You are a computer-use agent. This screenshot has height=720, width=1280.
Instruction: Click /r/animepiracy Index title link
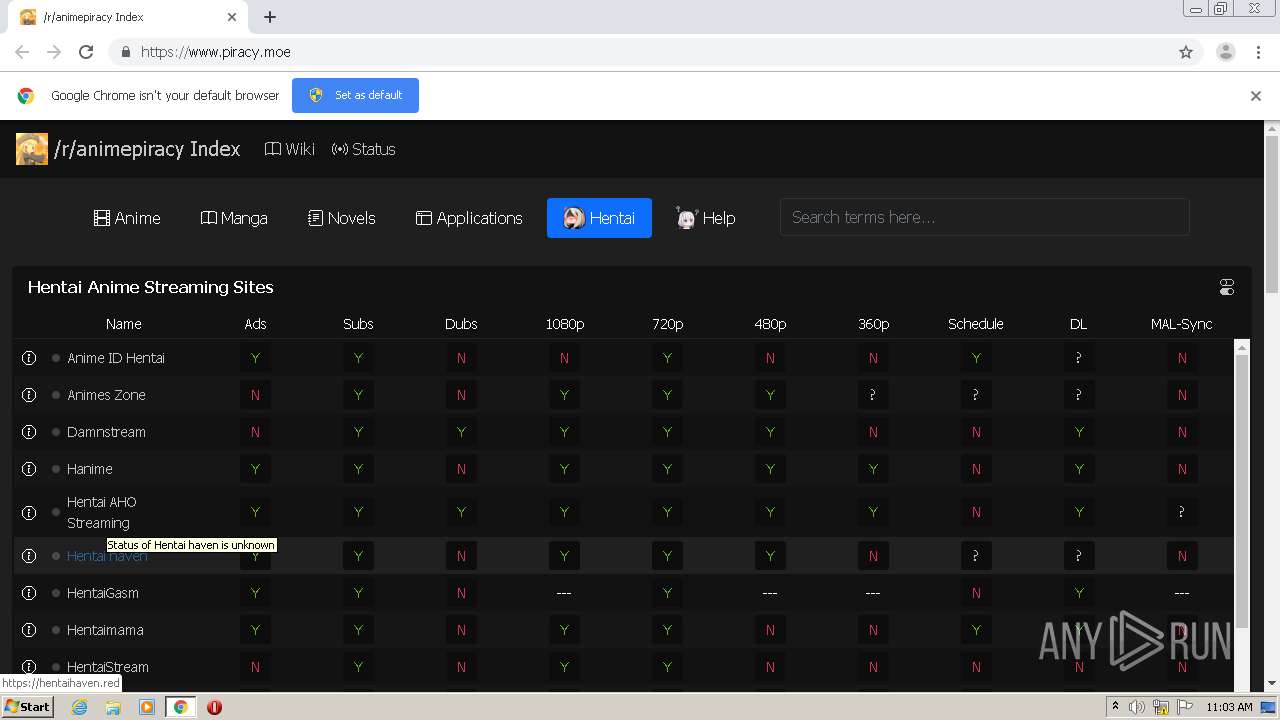[147, 149]
